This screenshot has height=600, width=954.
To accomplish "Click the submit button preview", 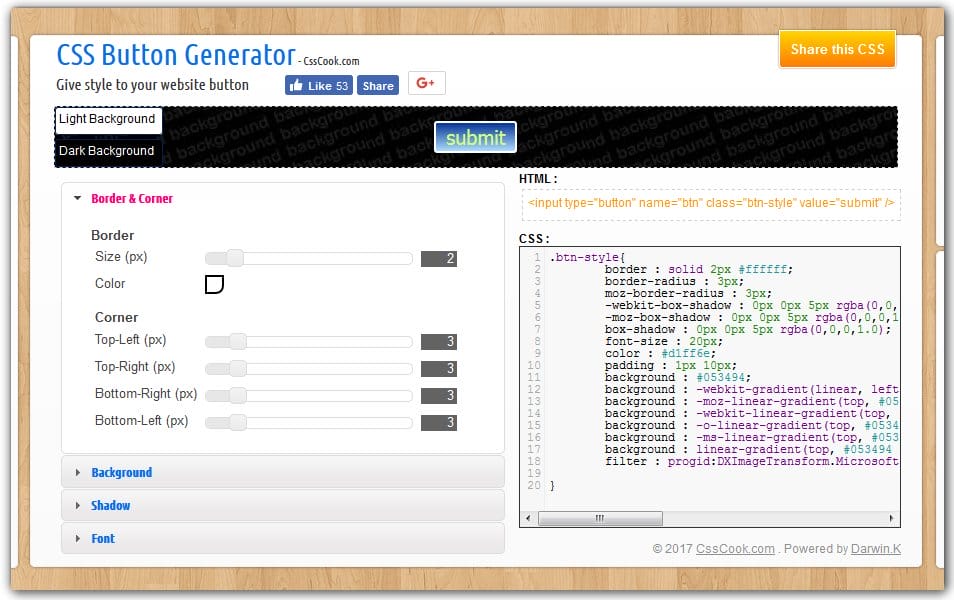I will [475, 137].
